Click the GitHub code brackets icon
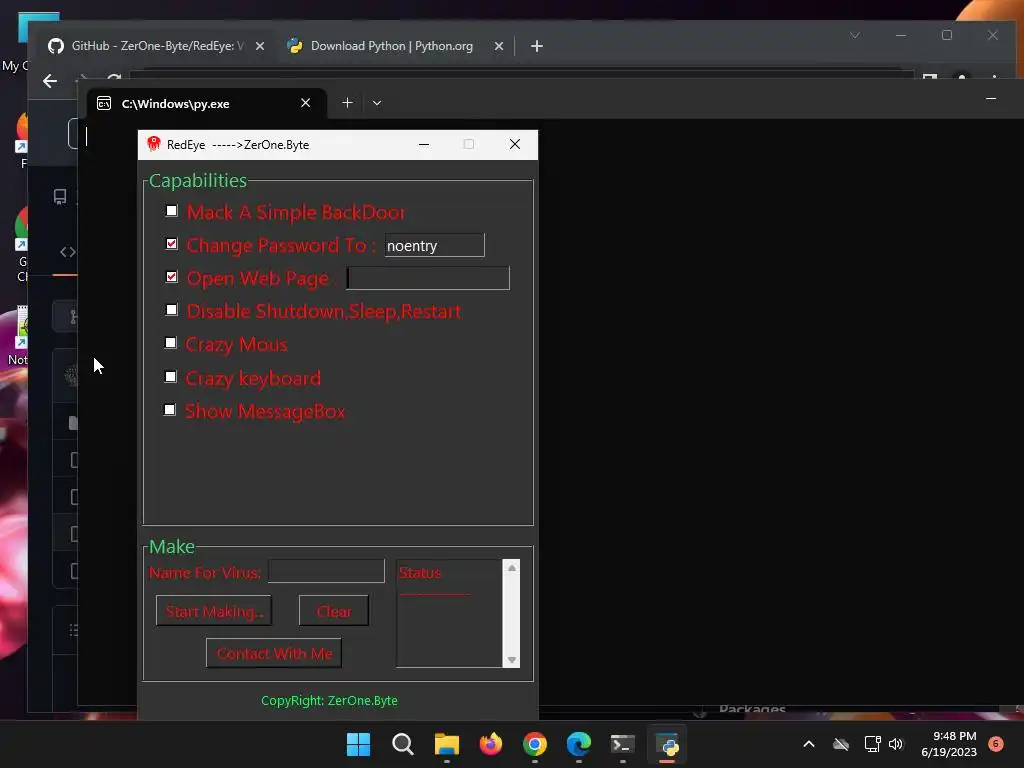The width and height of the screenshot is (1024, 768). tap(68, 252)
